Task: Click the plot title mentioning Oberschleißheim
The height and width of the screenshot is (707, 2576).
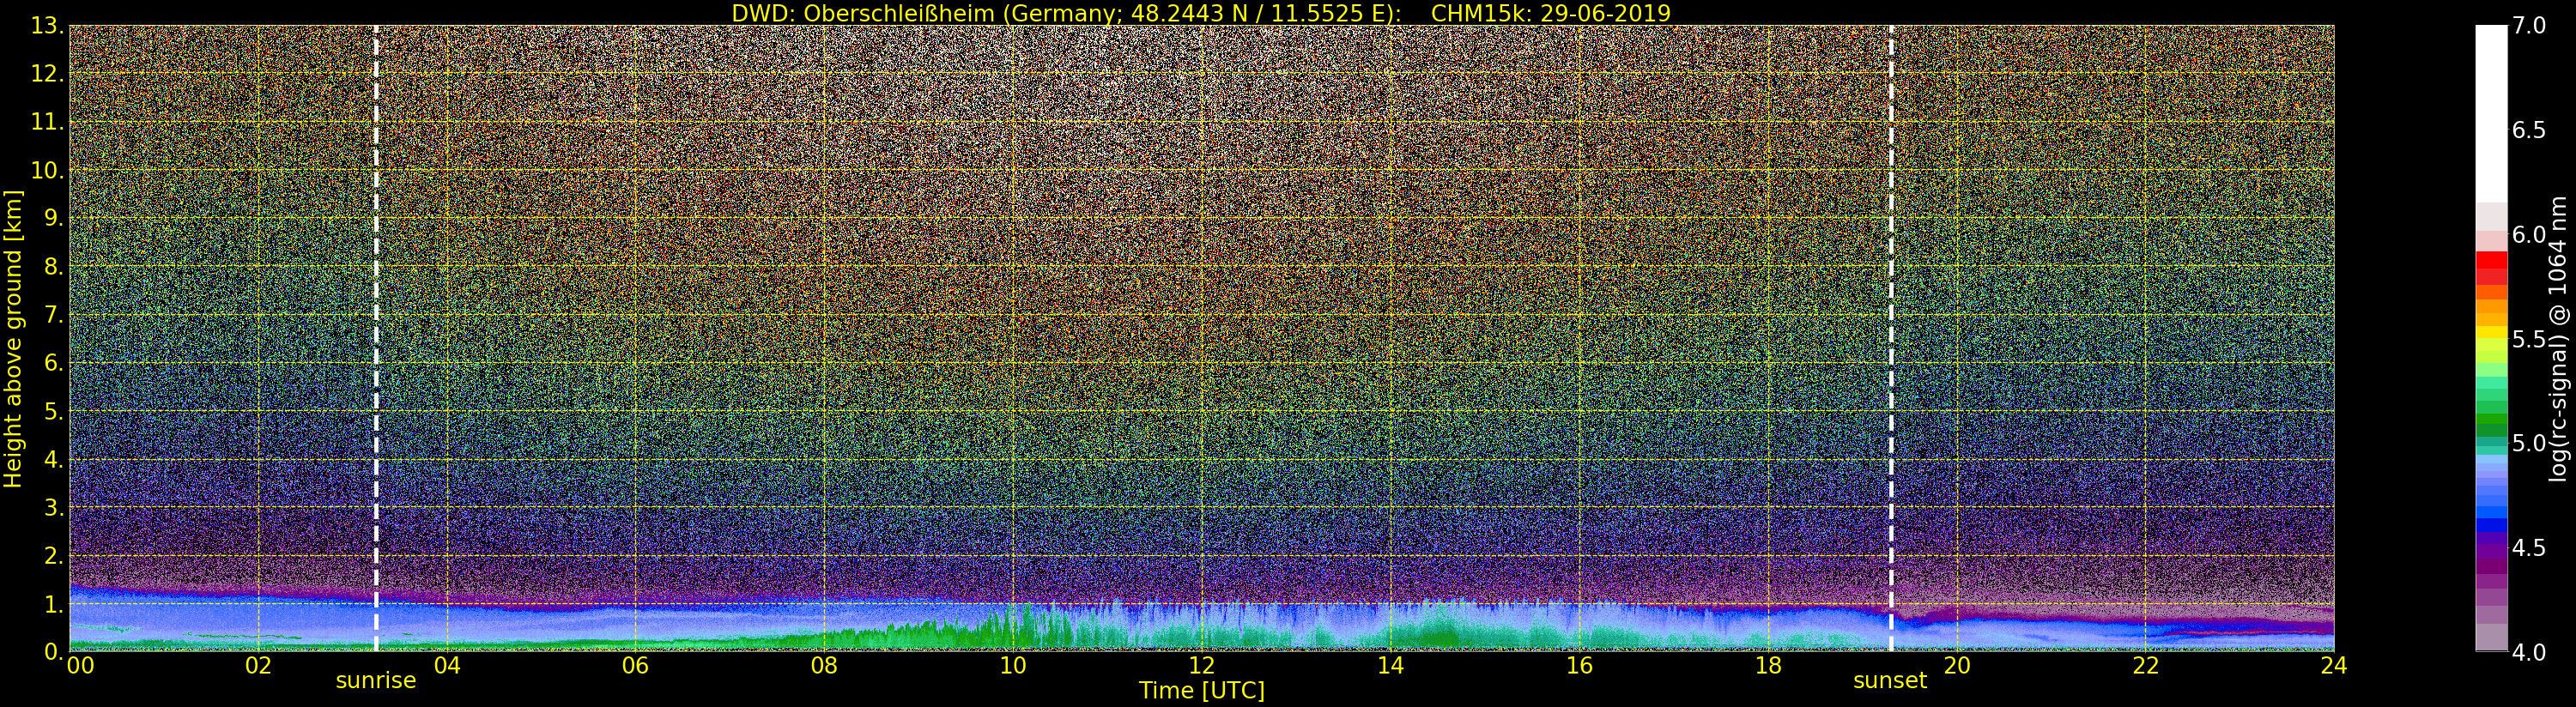Action: click(1201, 13)
